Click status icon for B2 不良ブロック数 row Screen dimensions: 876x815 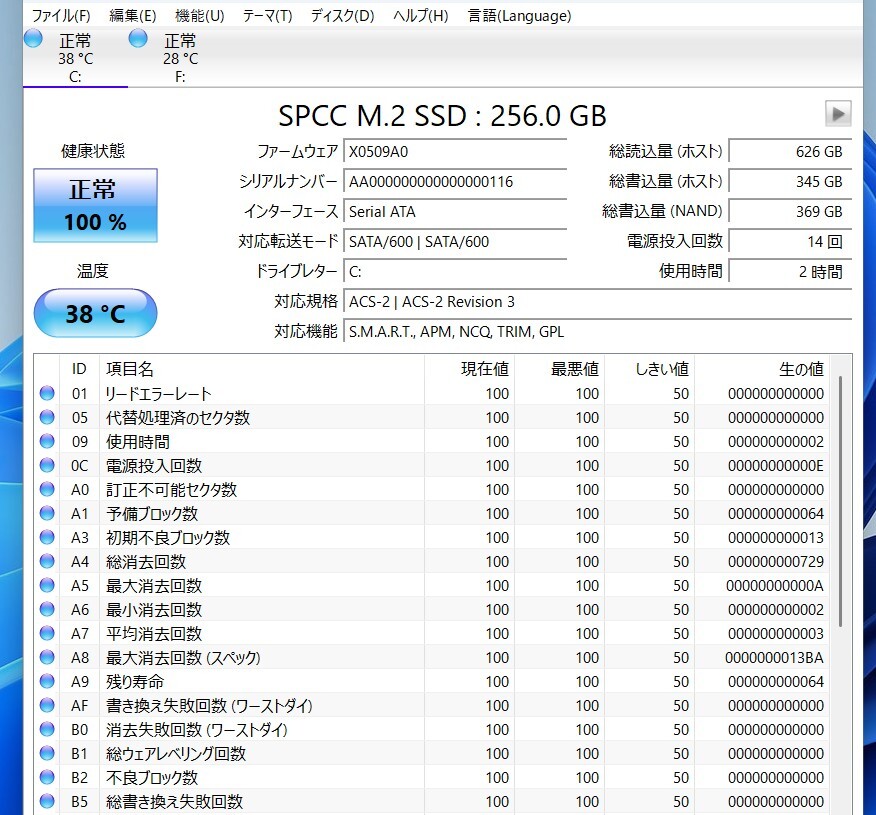pyautogui.click(x=47, y=778)
